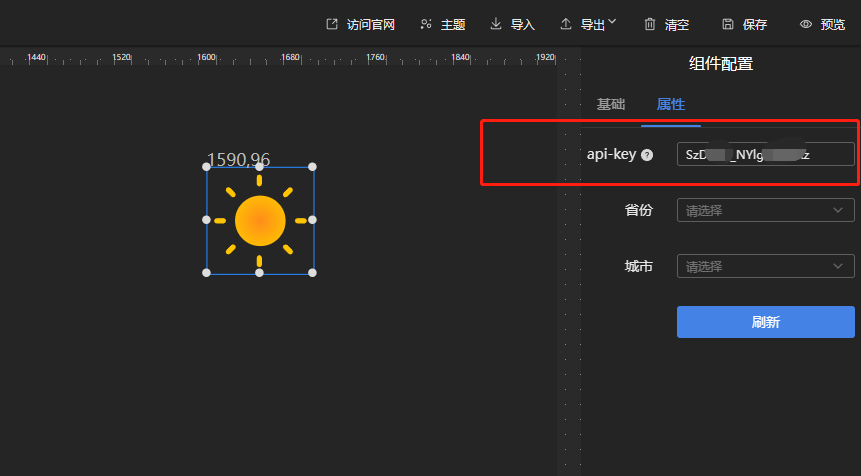
Task: Select the sun weather widget on canvas
Action: click(x=260, y=220)
